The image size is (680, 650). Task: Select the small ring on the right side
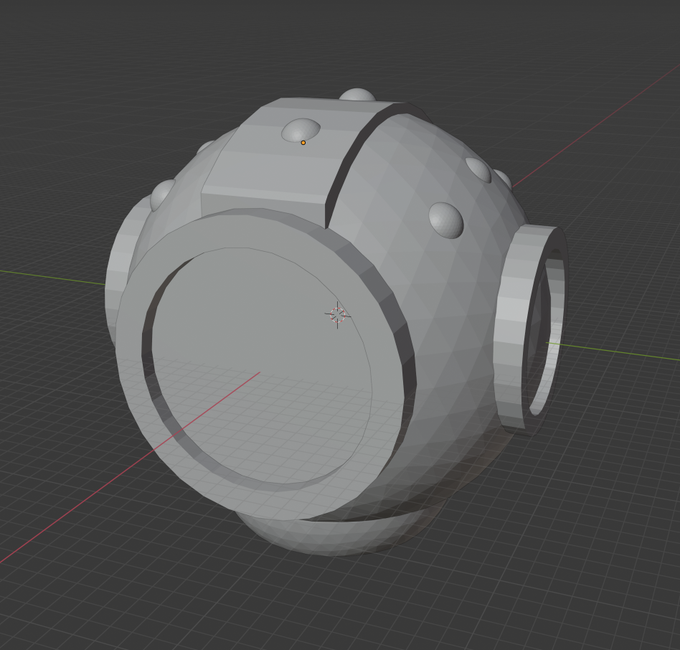point(533,328)
